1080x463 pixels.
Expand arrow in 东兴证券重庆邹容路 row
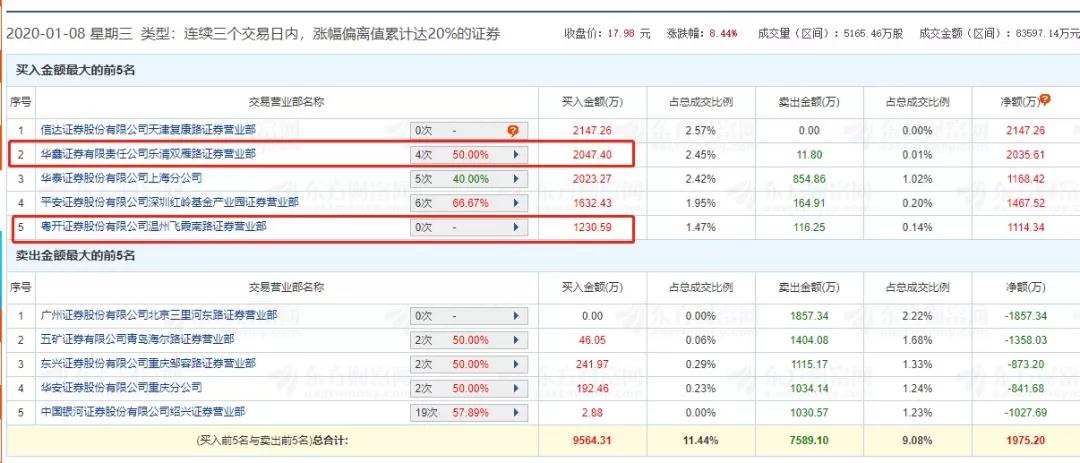click(x=516, y=364)
